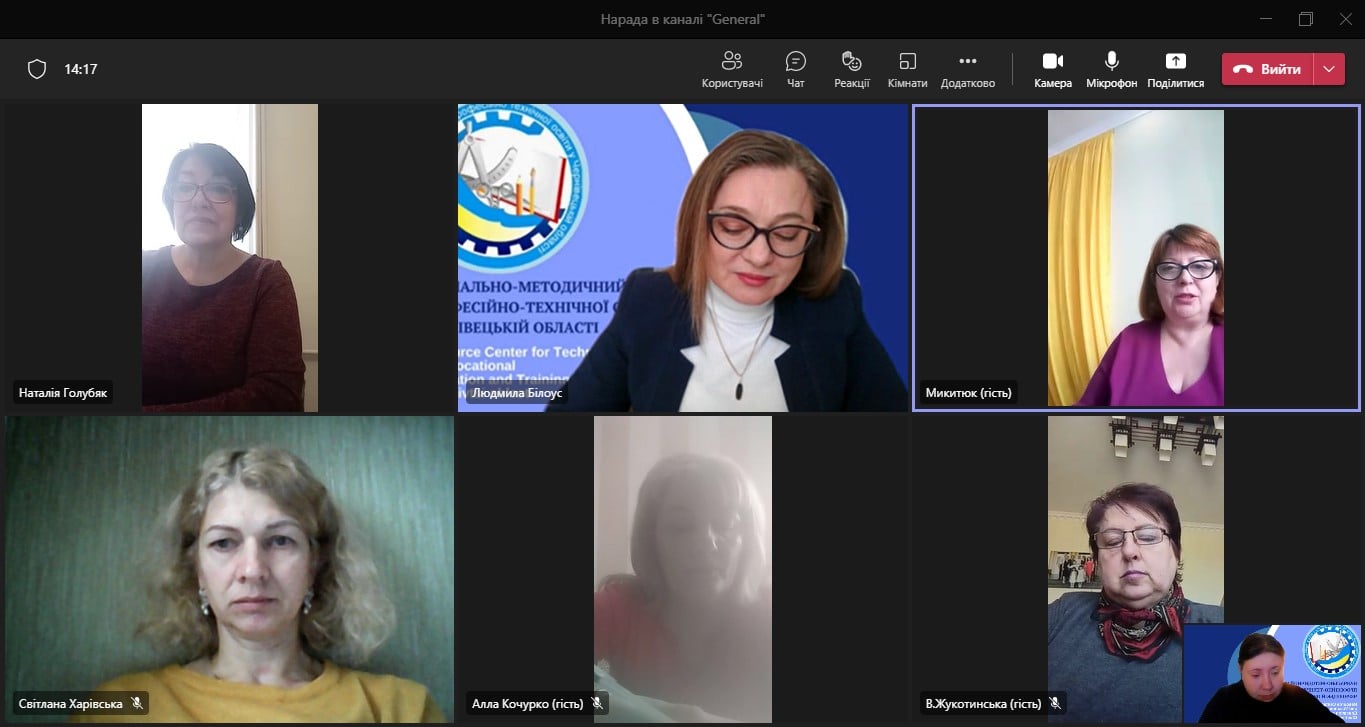1365x727 pixels.
Task: Select the Микитюк (гість) video tile
Action: coord(1135,257)
